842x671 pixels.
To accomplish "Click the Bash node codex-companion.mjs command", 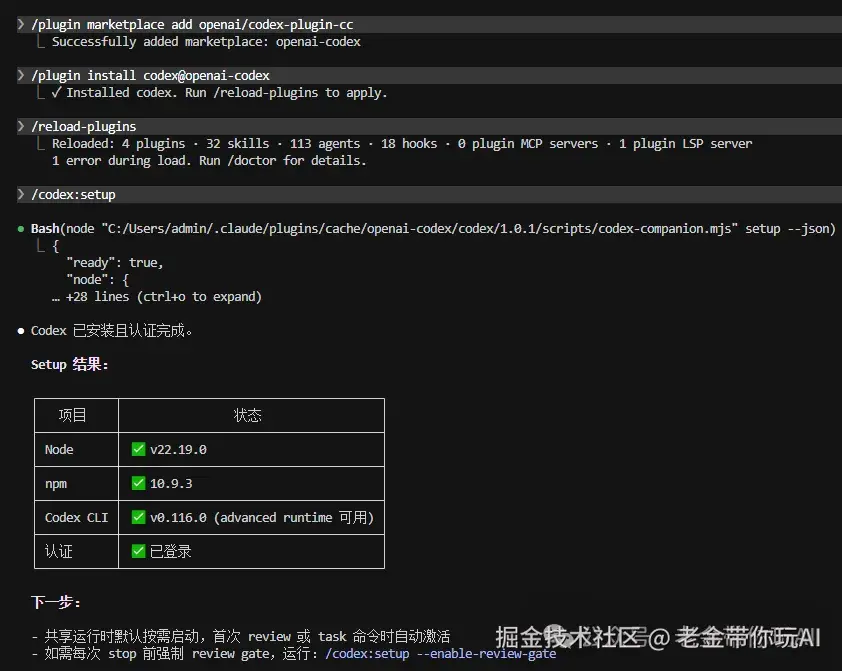I will (433, 229).
